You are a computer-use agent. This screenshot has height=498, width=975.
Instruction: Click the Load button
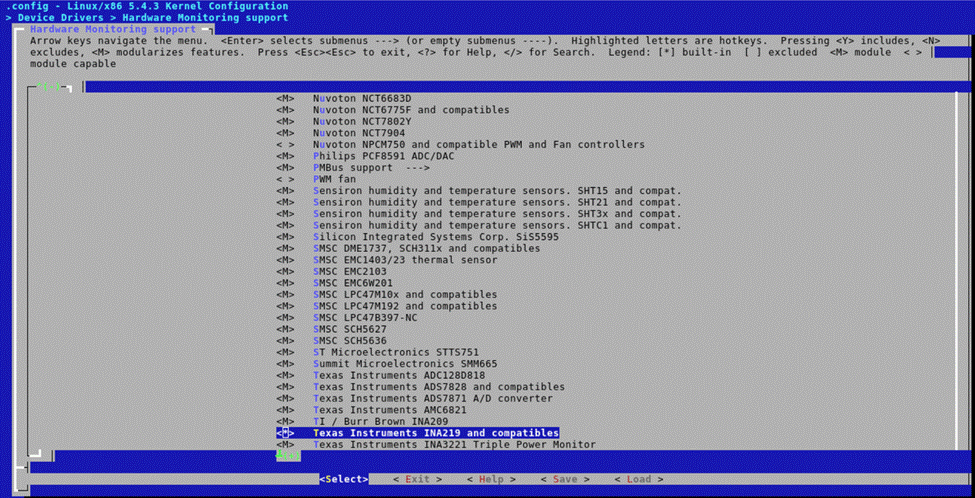tap(639, 479)
